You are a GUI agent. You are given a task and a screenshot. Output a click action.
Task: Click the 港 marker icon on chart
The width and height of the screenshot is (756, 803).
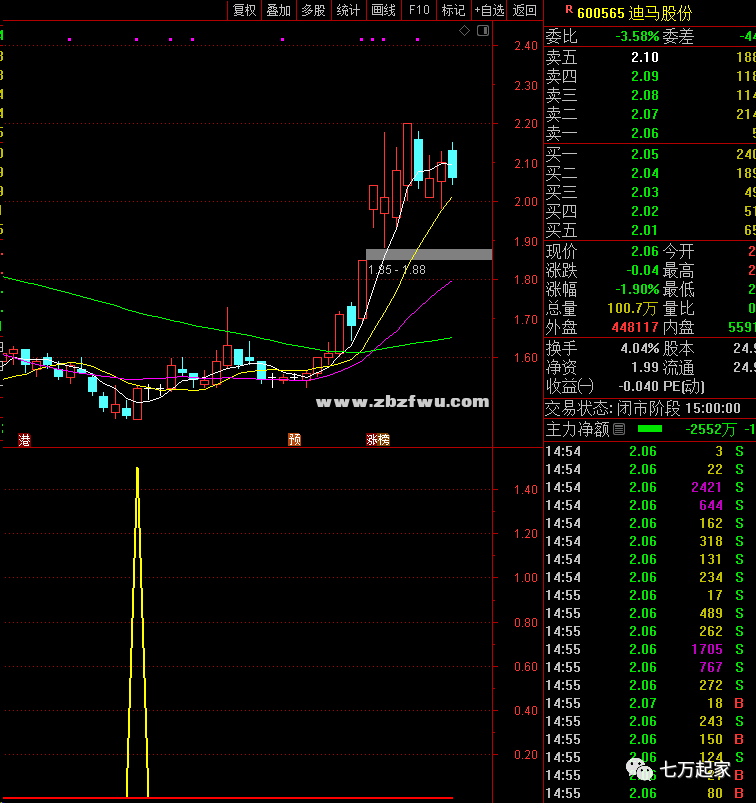coord(24,439)
